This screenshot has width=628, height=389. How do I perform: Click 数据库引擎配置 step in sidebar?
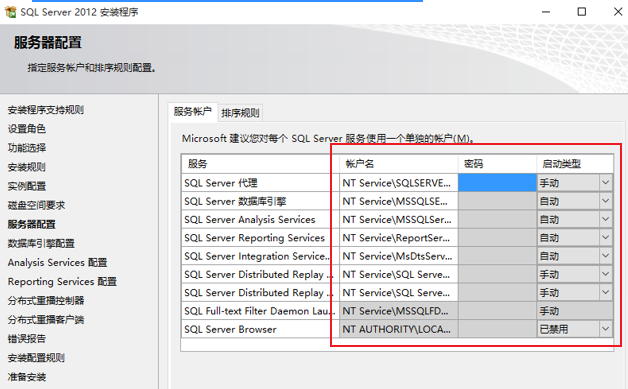pyautogui.click(x=41, y=243)
